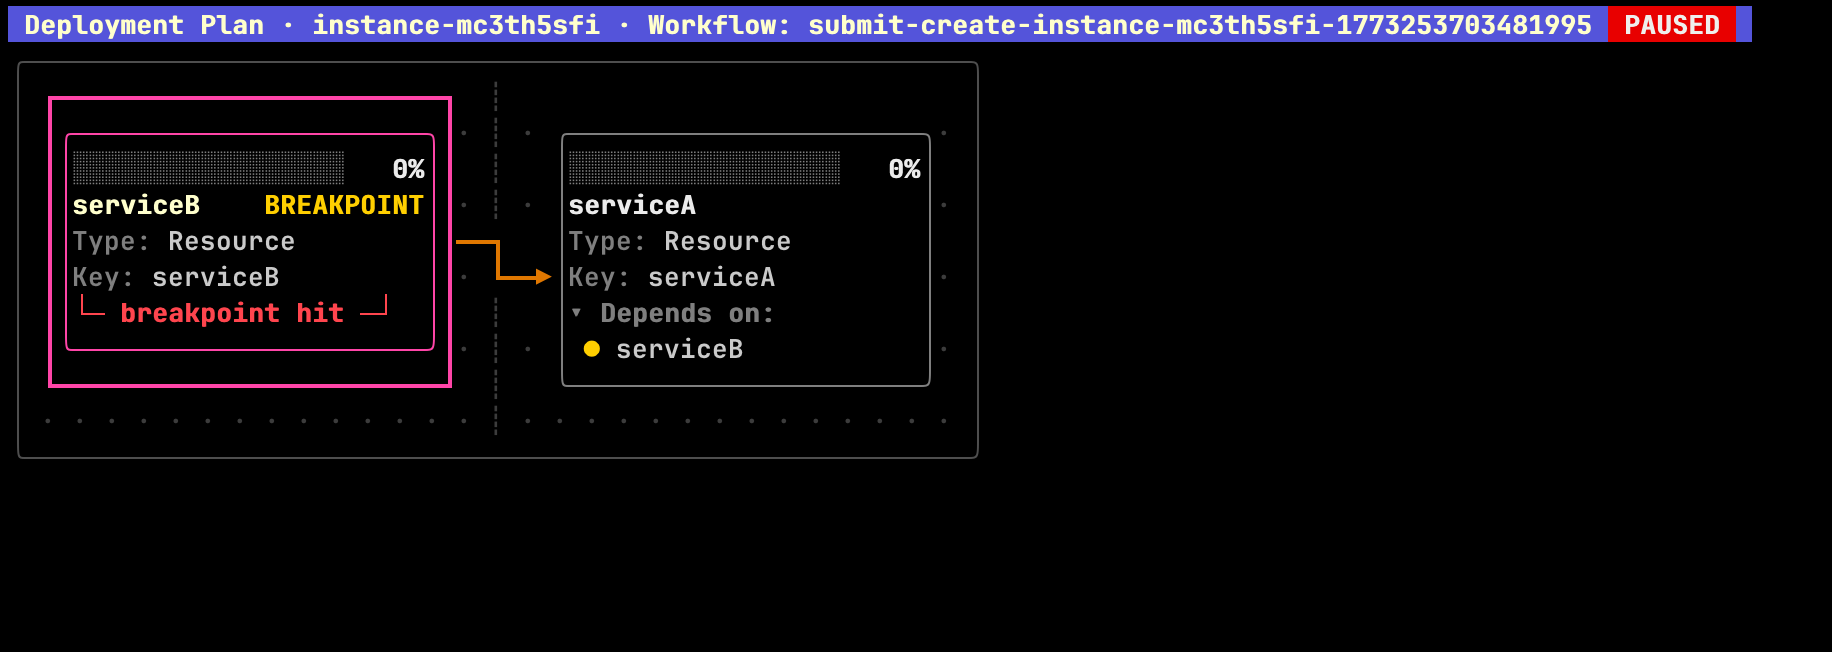This screenshot has height=652, width=1832.
Task: Select serviceB dependency entry under Depends on
Action: 679,349
